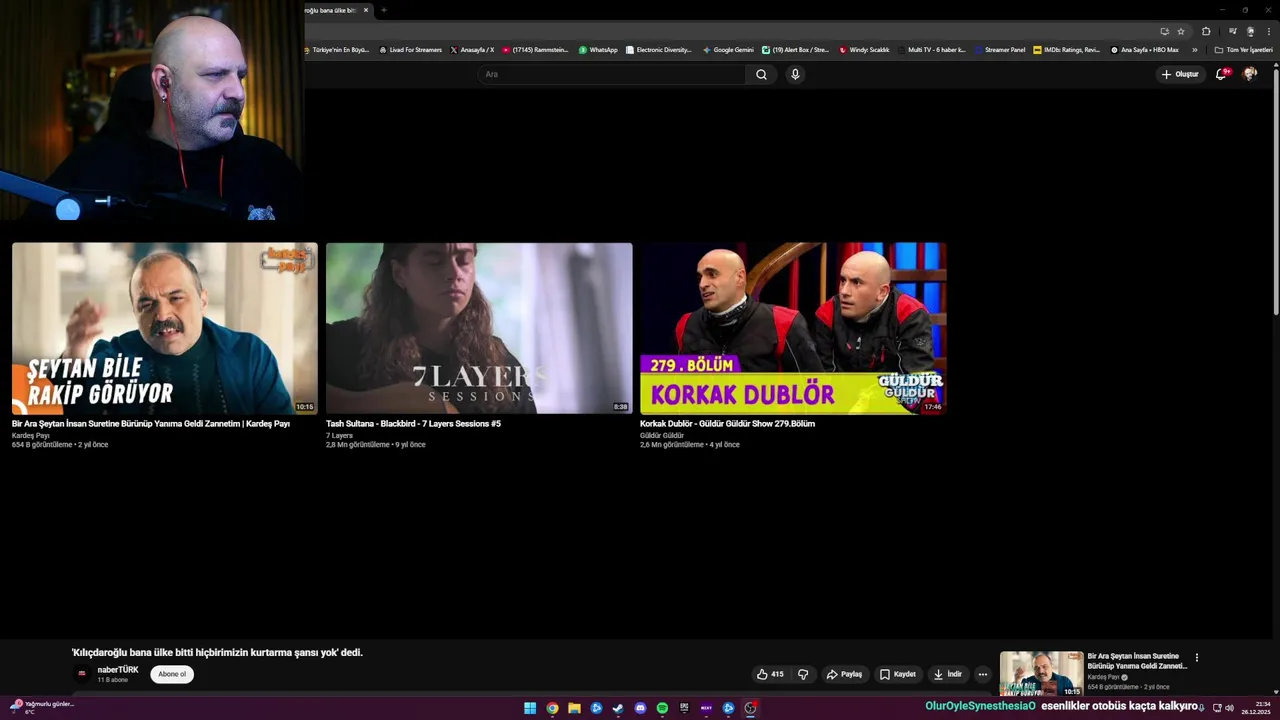The height and width of the screenshot is (720, 1280).
Task: Open the Chrome extensions puzzle icon
Action: (x=1206, y=31)
